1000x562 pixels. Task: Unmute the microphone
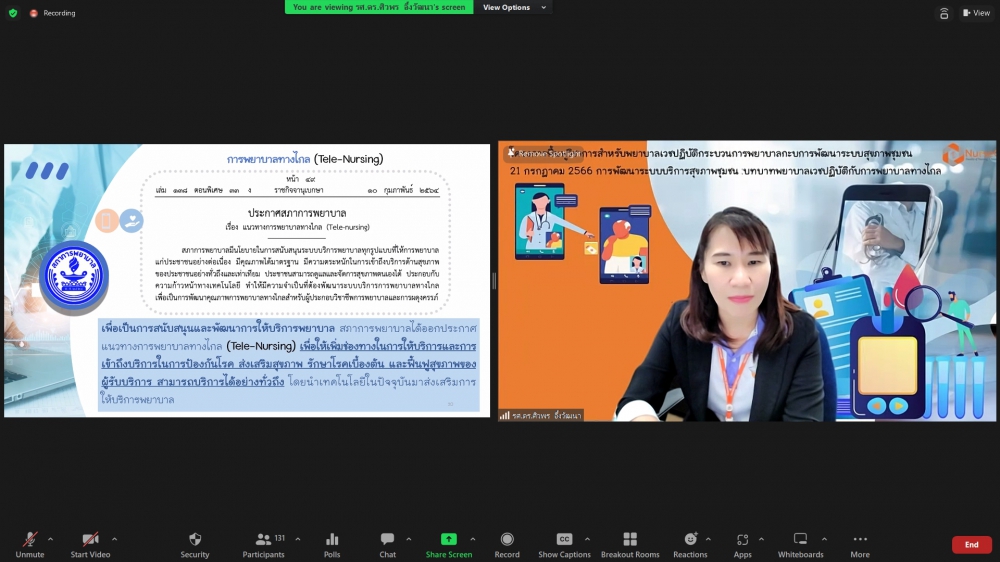click(30, 540)
